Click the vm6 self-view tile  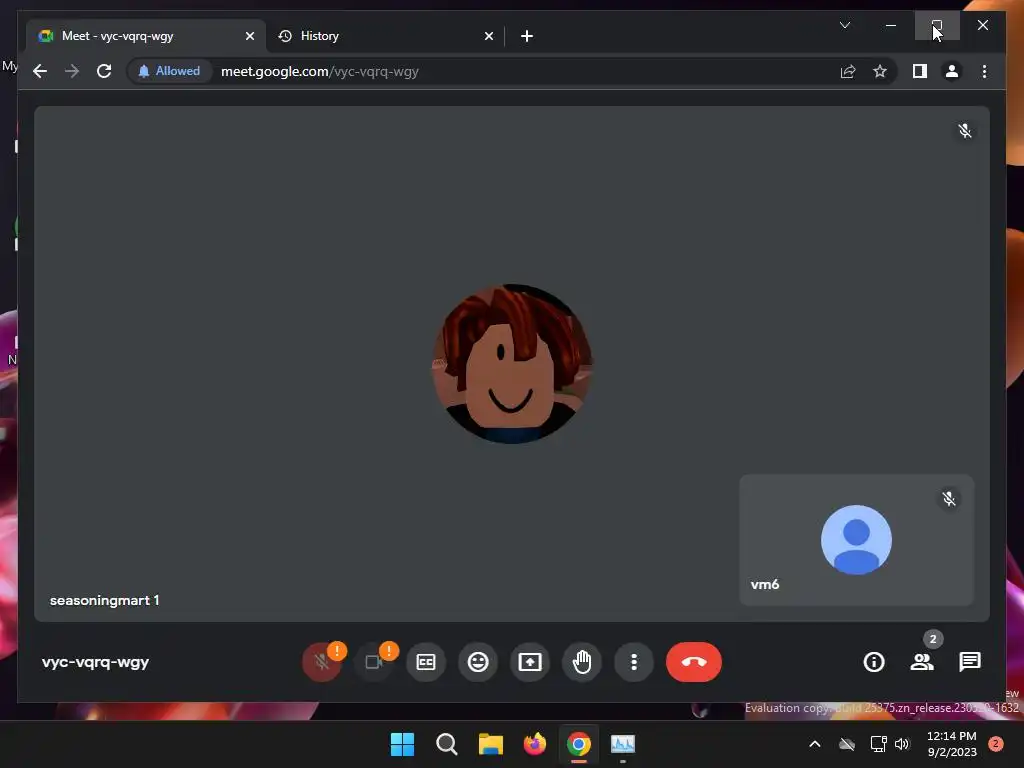click(857, 540)
